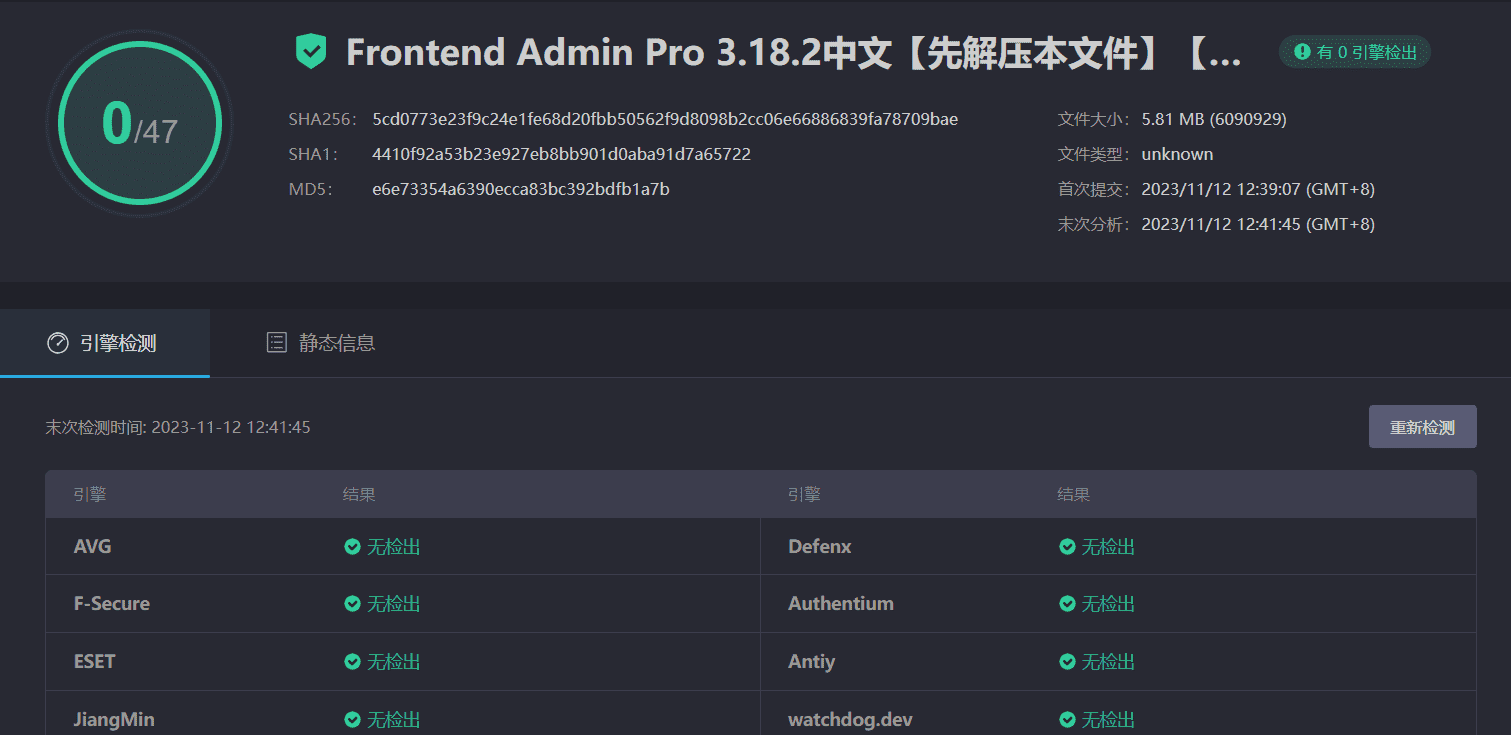
Task: Click green check icon in Authentium row
Action: pyautogui.click(x=1067, y=604)
